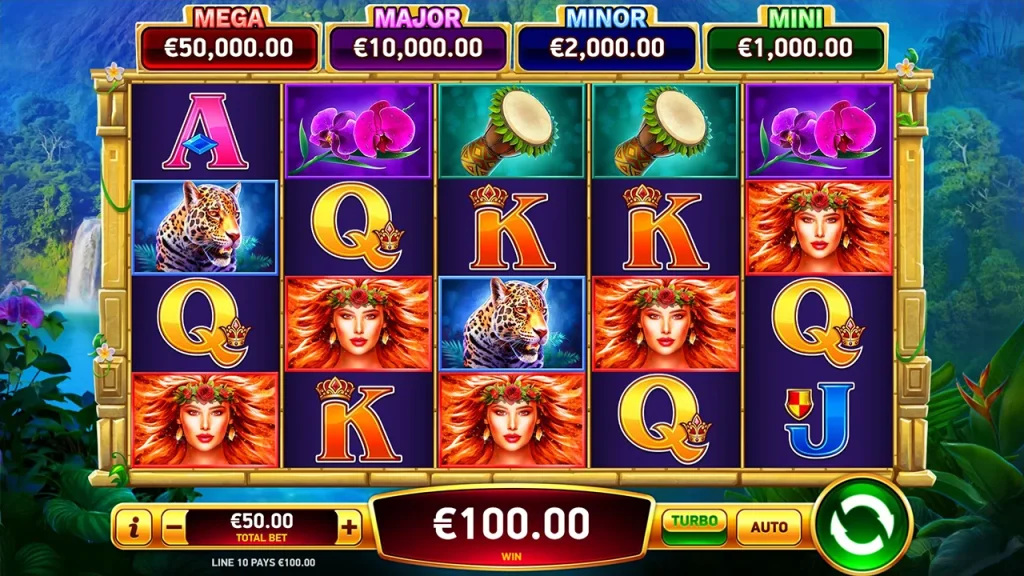Click the orchid symbol on fifth reel
The image size is (1024, 576).
pos(819,131)
